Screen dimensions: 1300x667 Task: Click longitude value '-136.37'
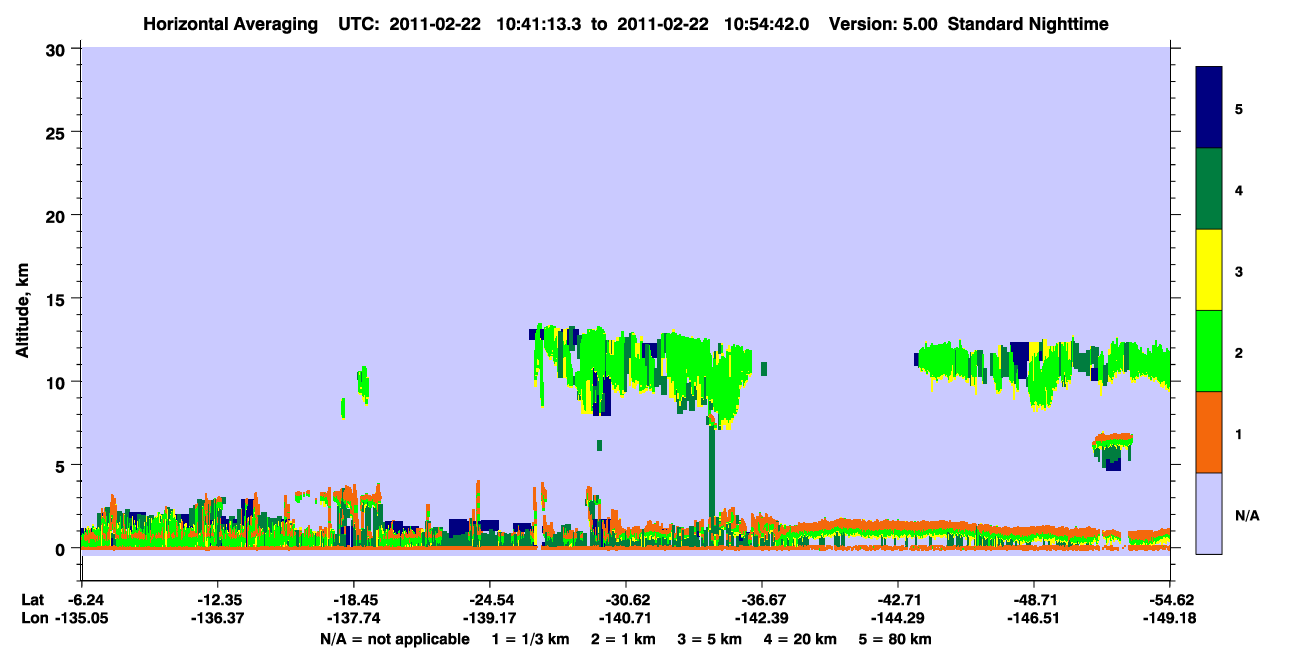pos(217,619)
